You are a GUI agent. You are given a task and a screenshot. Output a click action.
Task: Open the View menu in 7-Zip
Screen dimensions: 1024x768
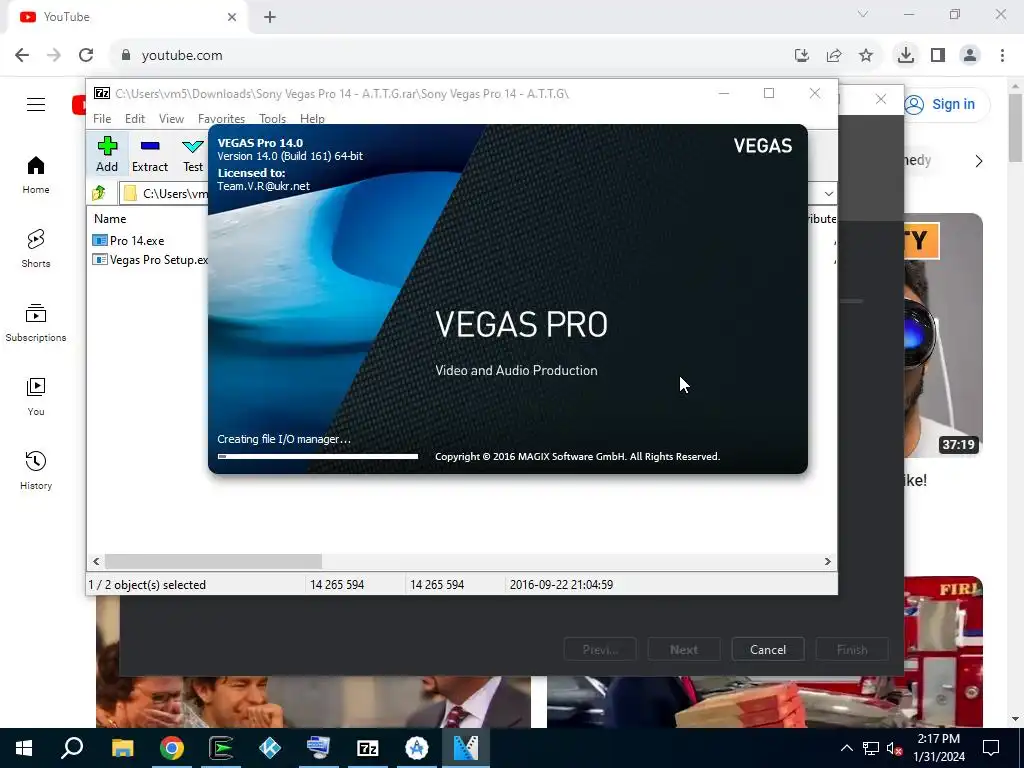pyautogui.click(x=171, y=118)
